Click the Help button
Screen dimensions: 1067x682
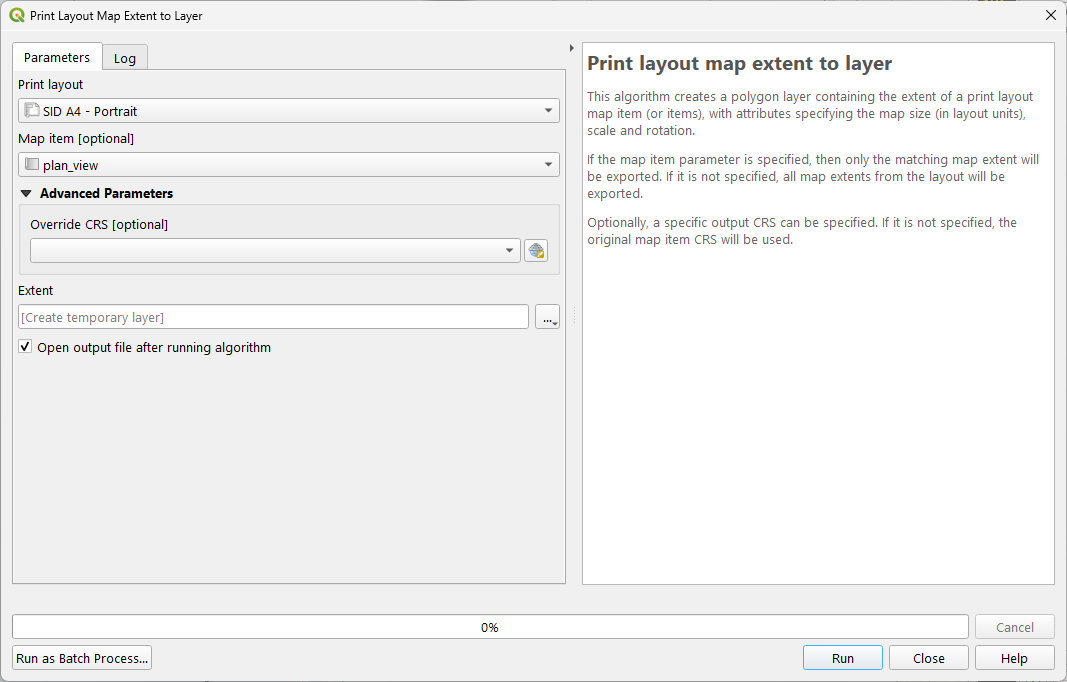pos(1014,657)
